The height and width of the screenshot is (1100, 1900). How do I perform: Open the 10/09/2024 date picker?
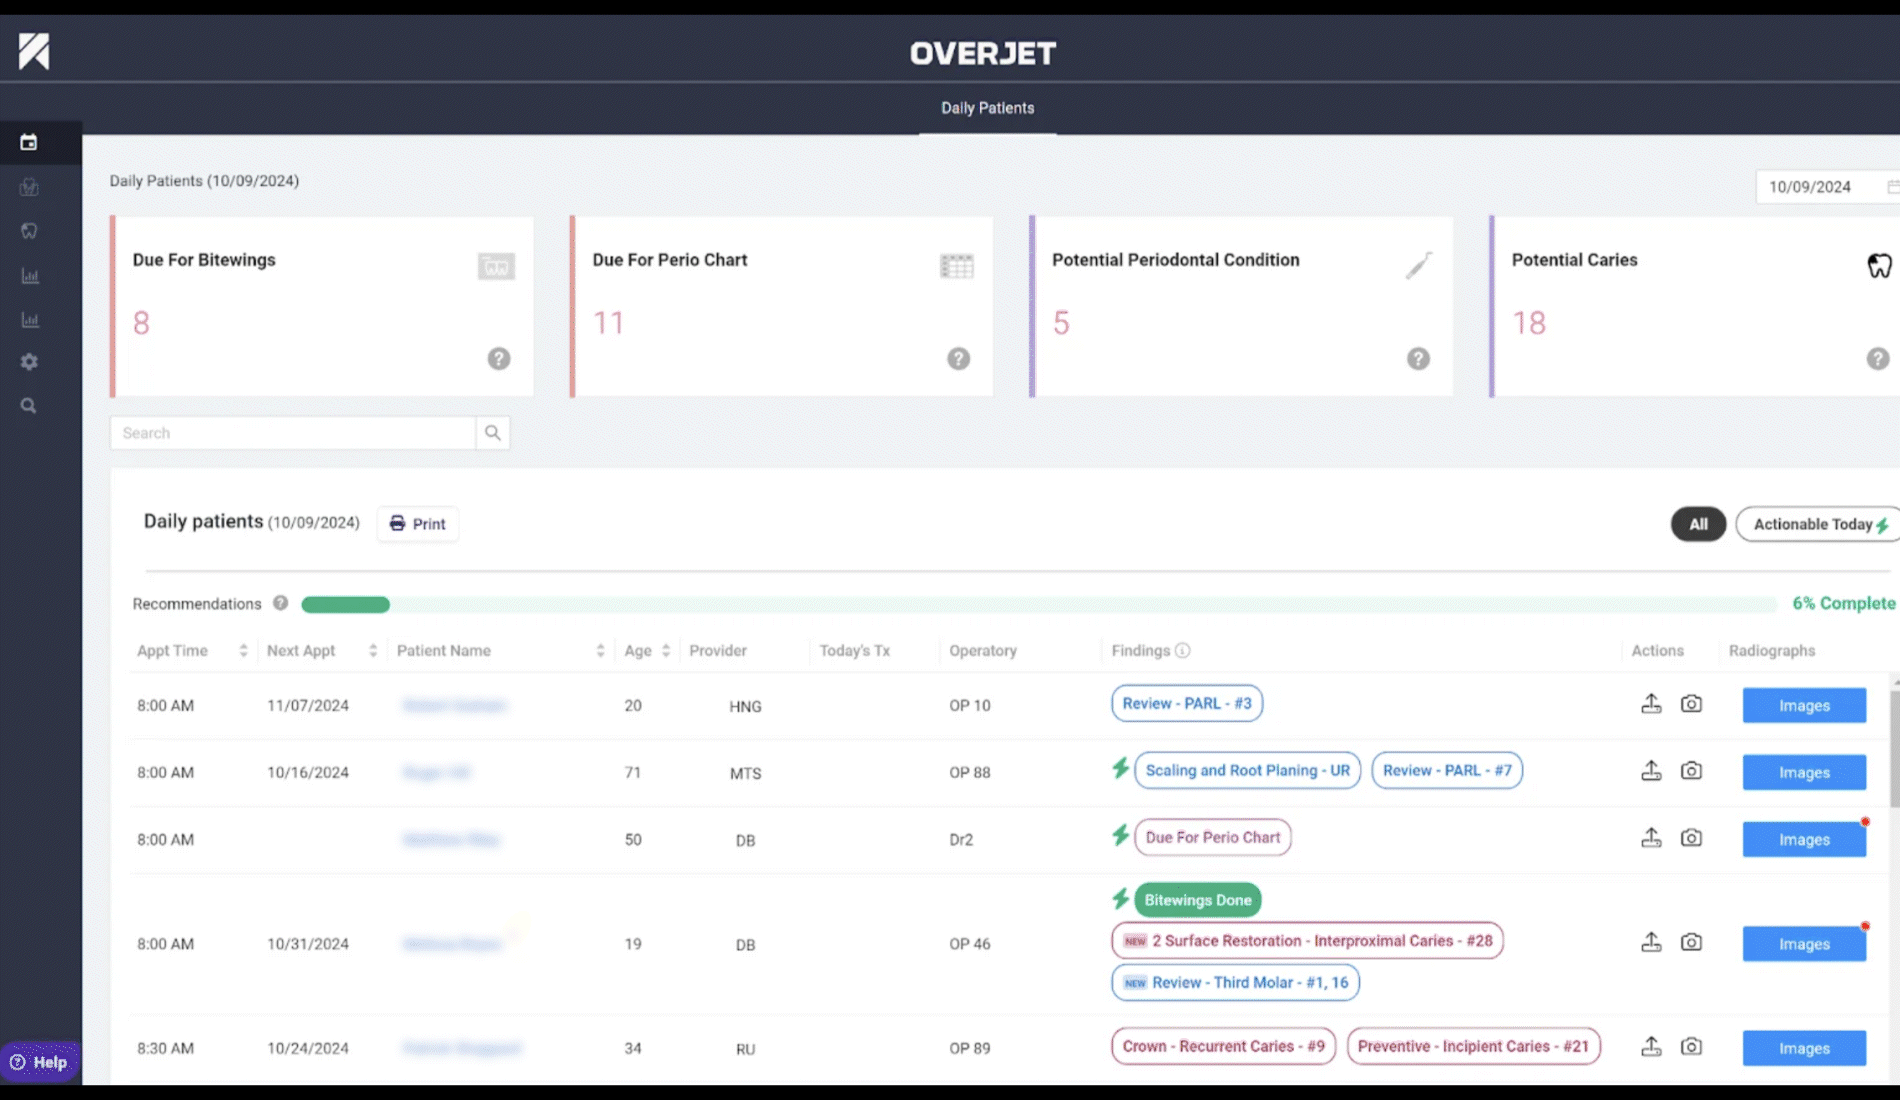click(1826, 187)
